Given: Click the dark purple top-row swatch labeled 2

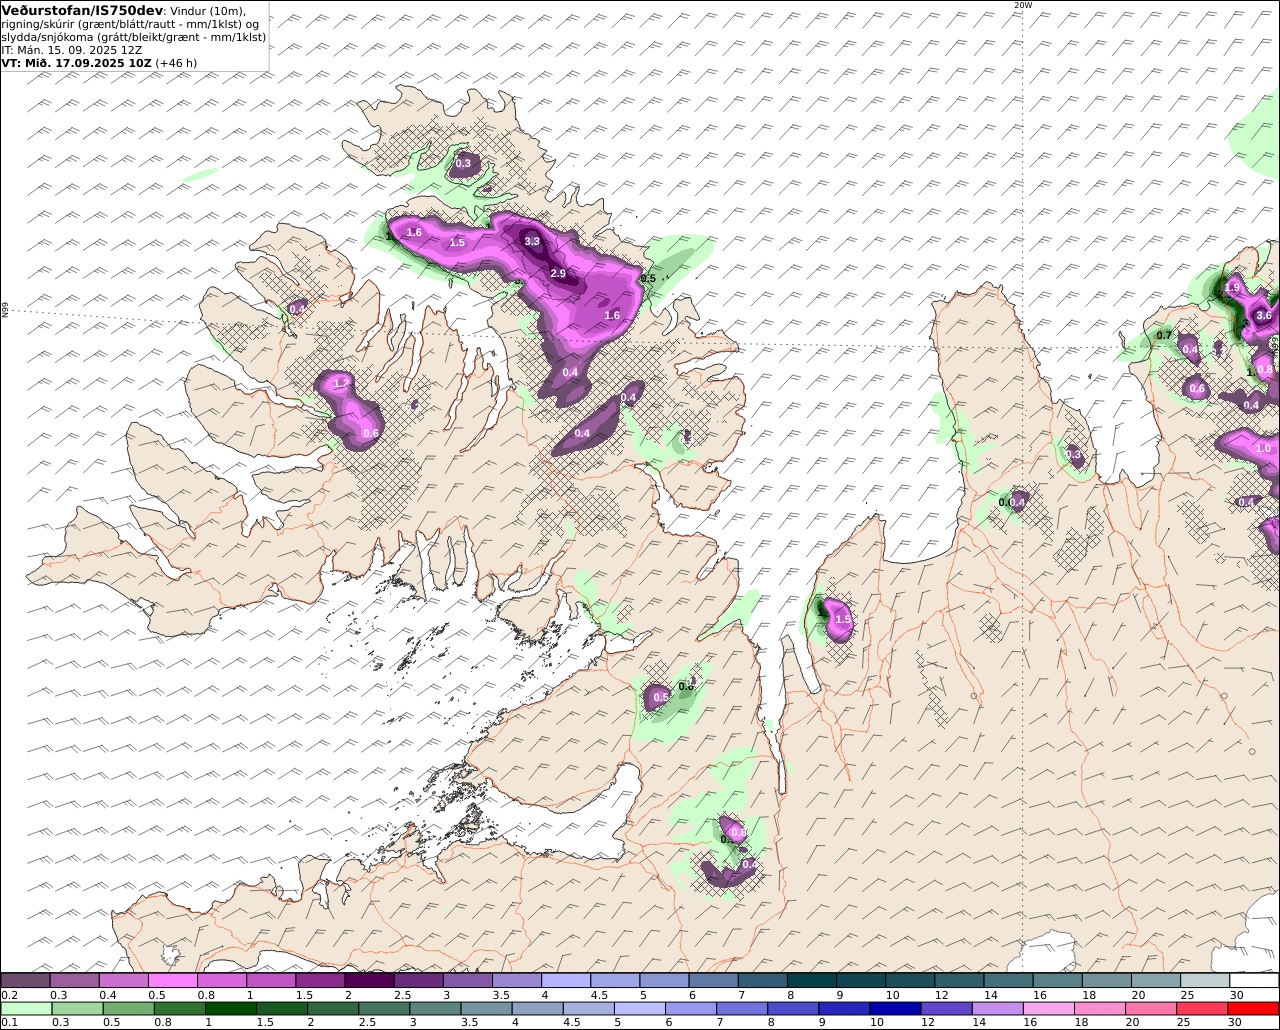Looking at the screenshot, I should point(368,980).
